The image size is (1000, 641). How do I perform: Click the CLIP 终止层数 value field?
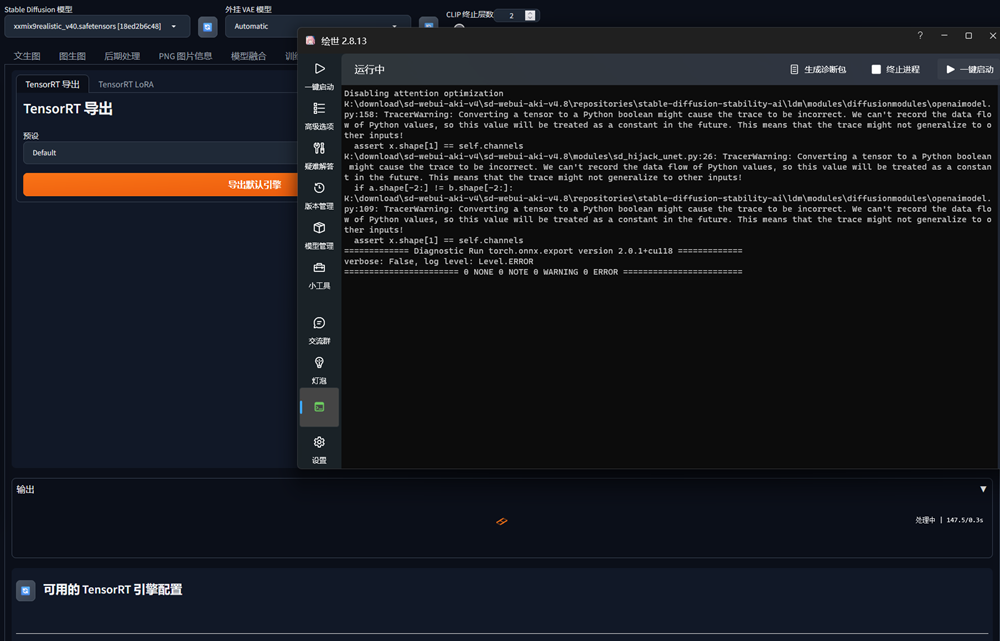click(510, 15)
